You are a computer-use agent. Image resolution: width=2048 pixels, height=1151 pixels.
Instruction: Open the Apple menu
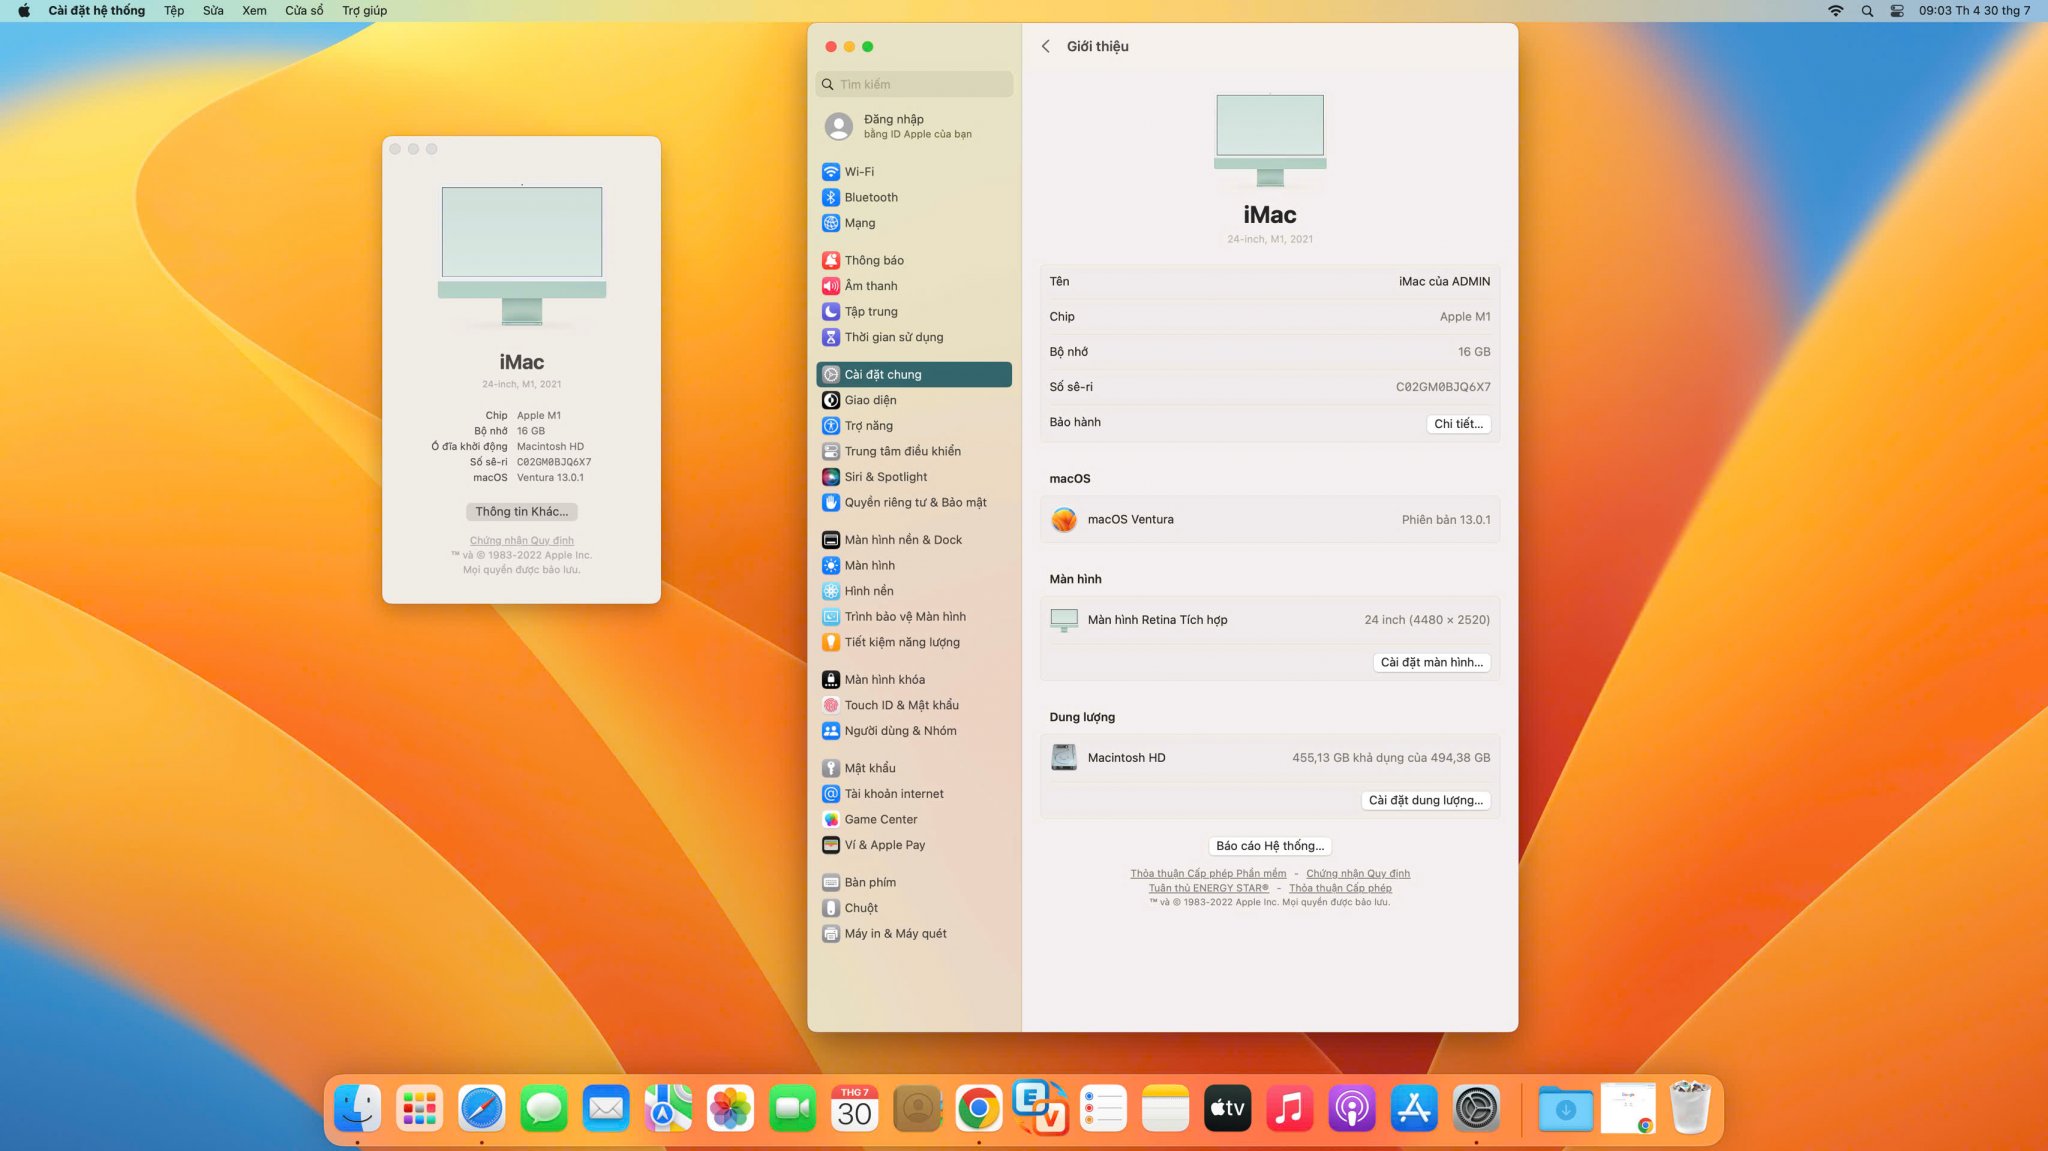tap(24, 10)
